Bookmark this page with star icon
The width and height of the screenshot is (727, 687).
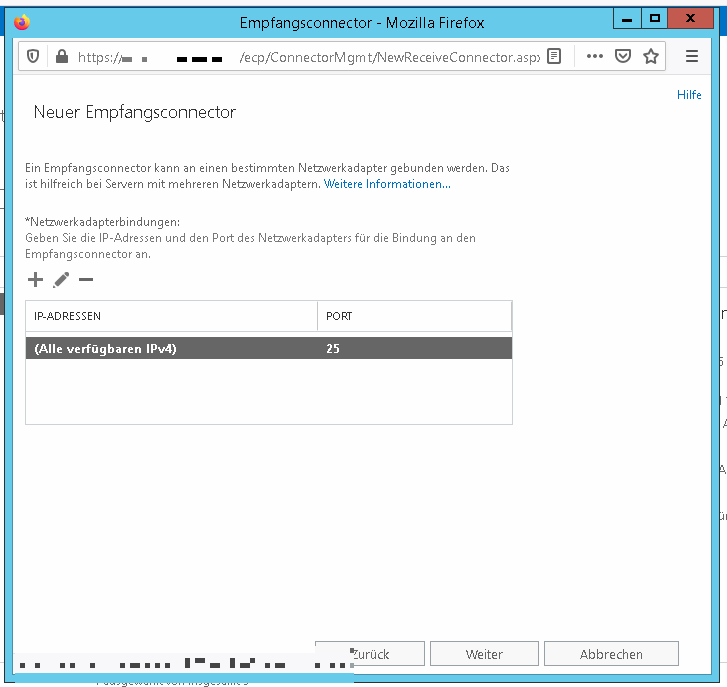point(651,57)
